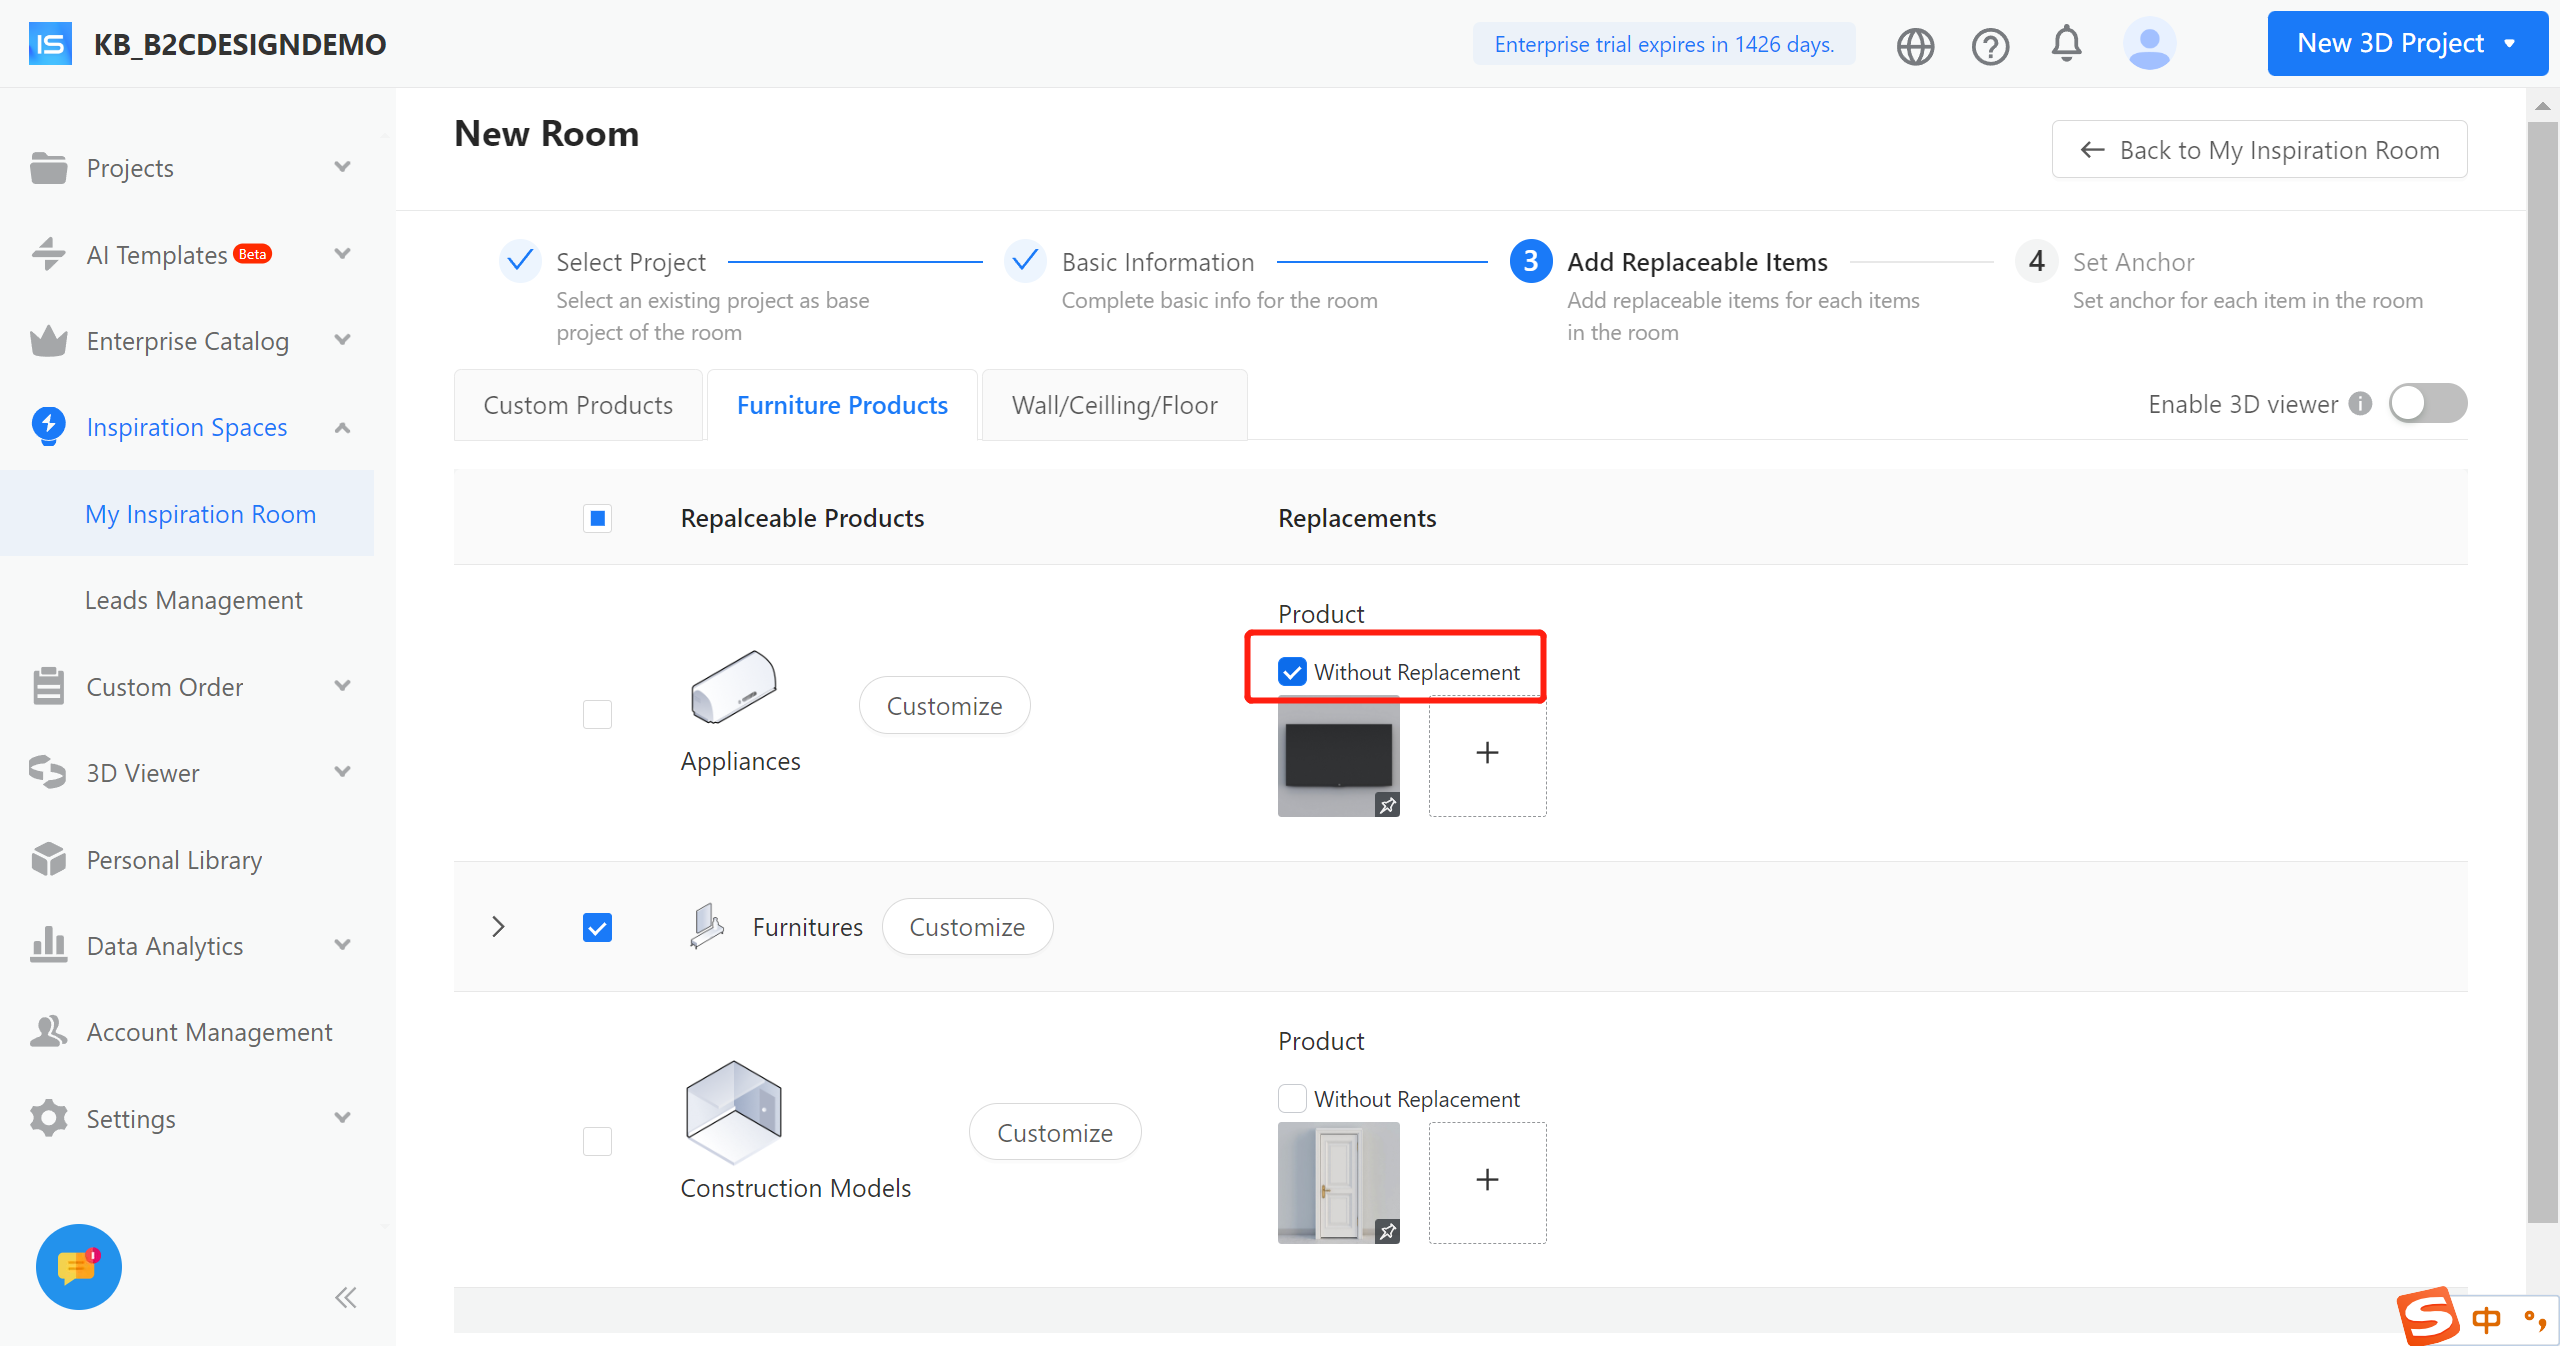Click the notification bell icon
The width and height of the screenshot is (2560, 1346).
tap(2066, 44)
